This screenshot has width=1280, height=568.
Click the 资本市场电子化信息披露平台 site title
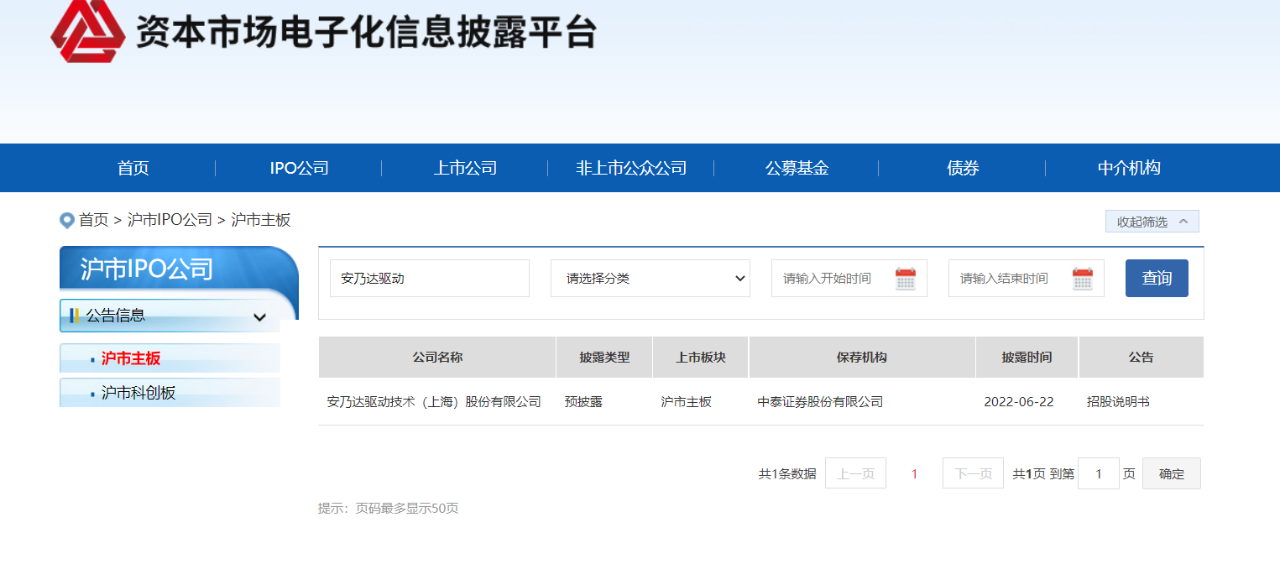(366, 32)
